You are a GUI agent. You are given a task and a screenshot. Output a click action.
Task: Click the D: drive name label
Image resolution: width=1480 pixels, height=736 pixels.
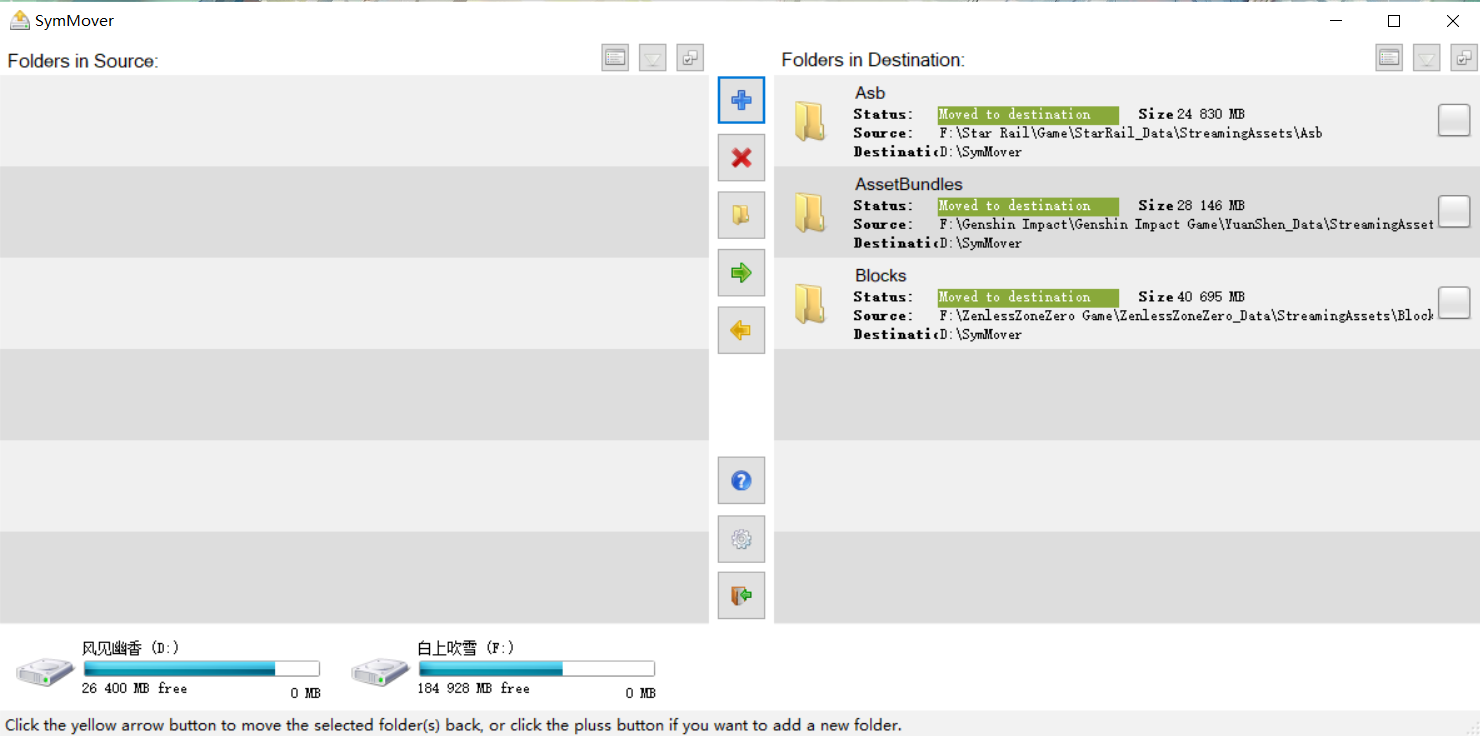(x=131, y=648)
